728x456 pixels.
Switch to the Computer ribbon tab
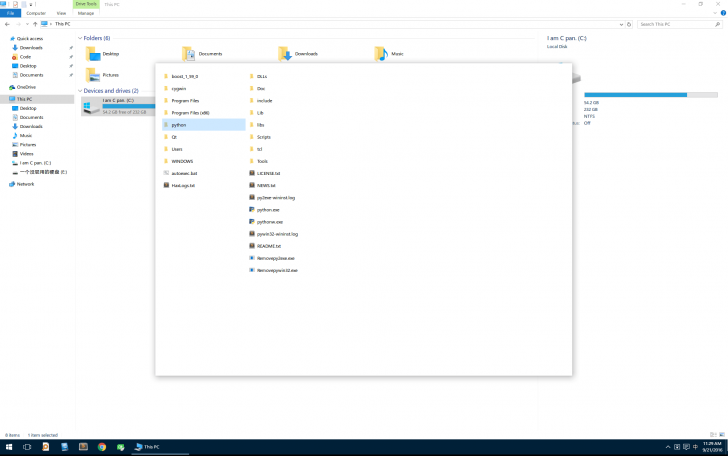35,14
